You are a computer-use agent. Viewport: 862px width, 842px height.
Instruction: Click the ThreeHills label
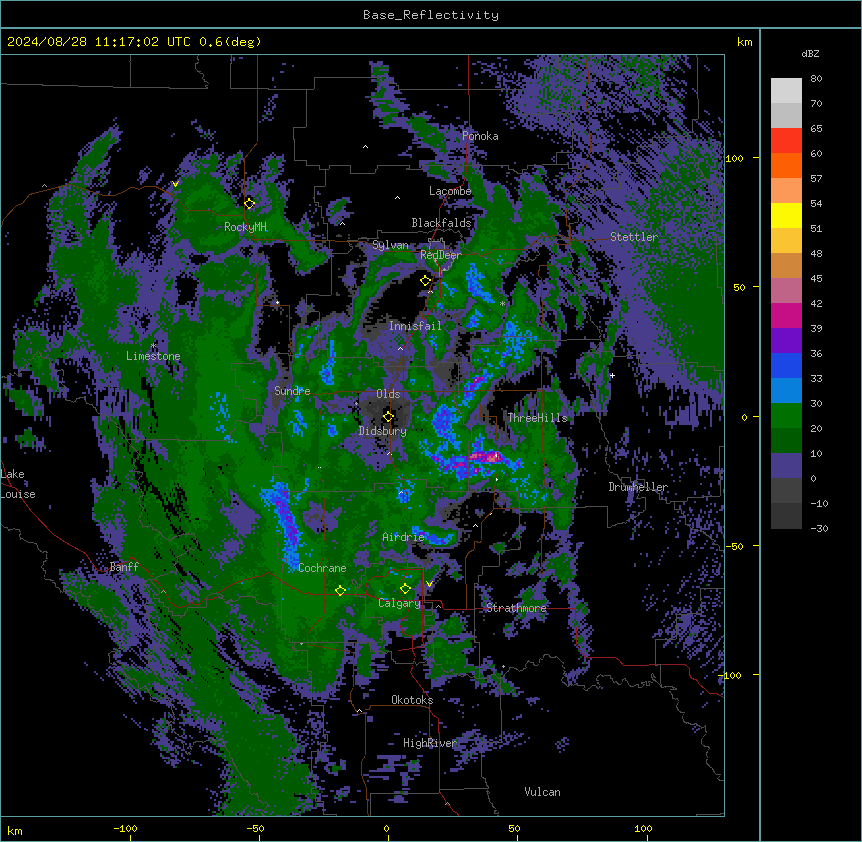[537, 418]
